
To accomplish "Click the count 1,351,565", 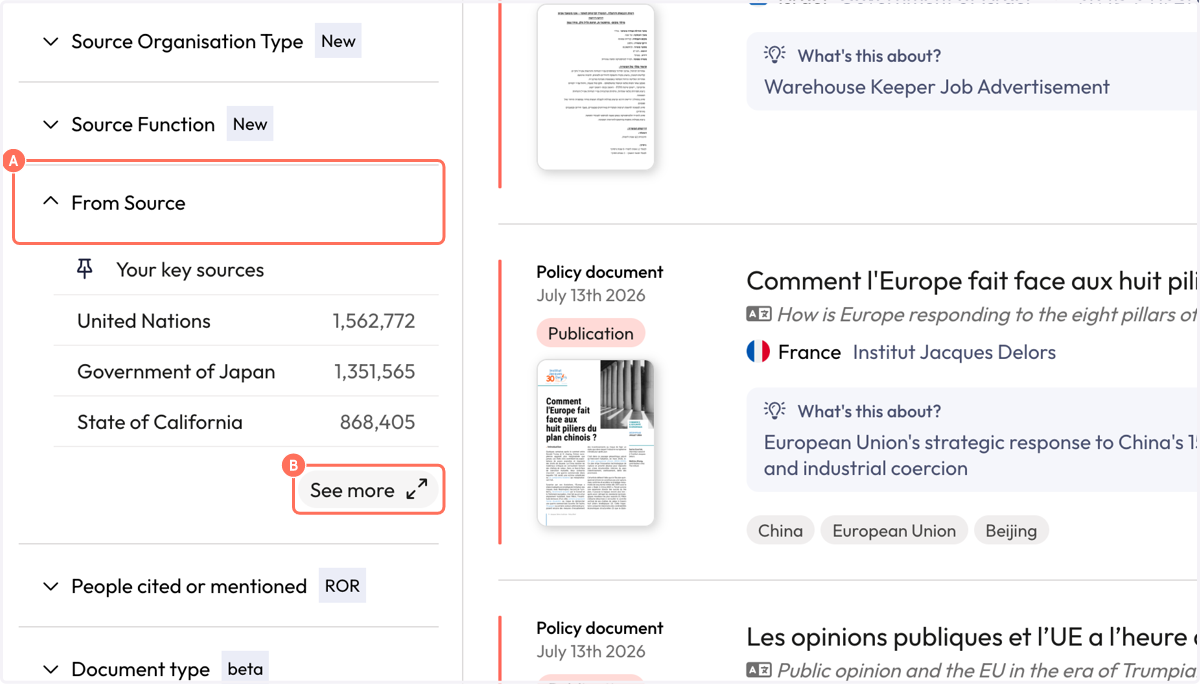I will coord(374,371).
